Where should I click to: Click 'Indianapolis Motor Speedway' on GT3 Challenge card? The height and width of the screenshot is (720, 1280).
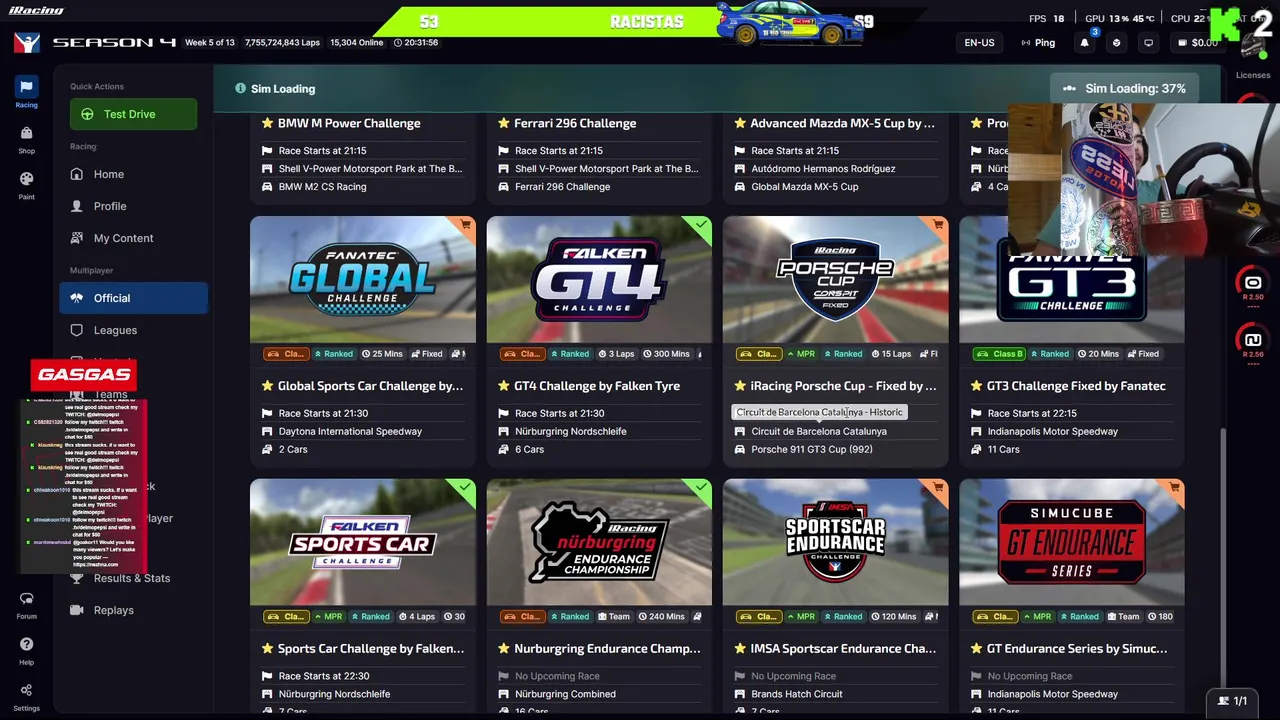tap(1053, 431)
